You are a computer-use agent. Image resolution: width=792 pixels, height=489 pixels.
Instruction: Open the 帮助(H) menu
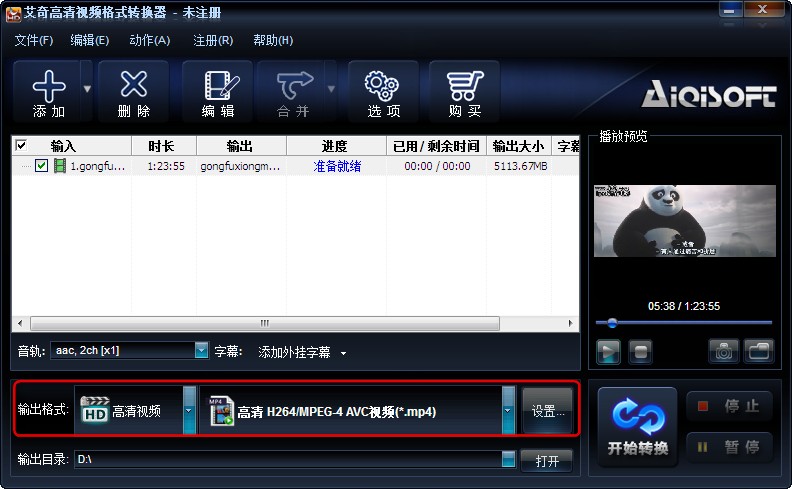[273, 40]
